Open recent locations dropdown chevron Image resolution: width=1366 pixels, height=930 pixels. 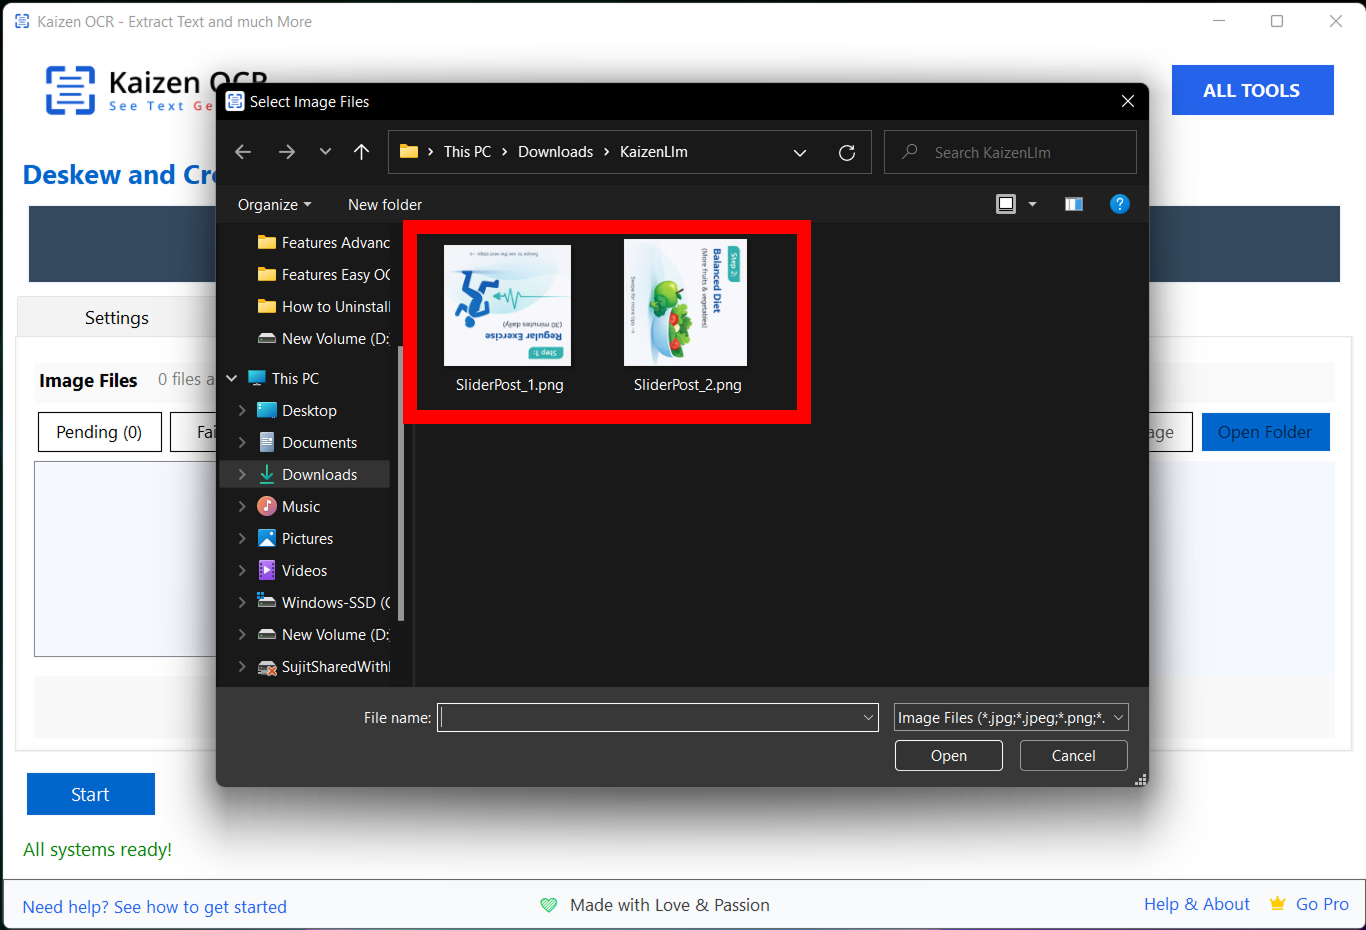click(325, 152)
